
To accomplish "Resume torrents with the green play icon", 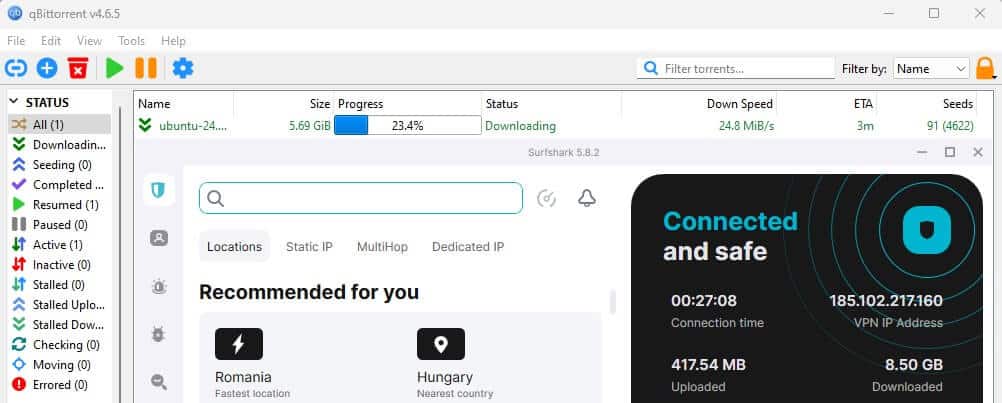I will point(115,68).
